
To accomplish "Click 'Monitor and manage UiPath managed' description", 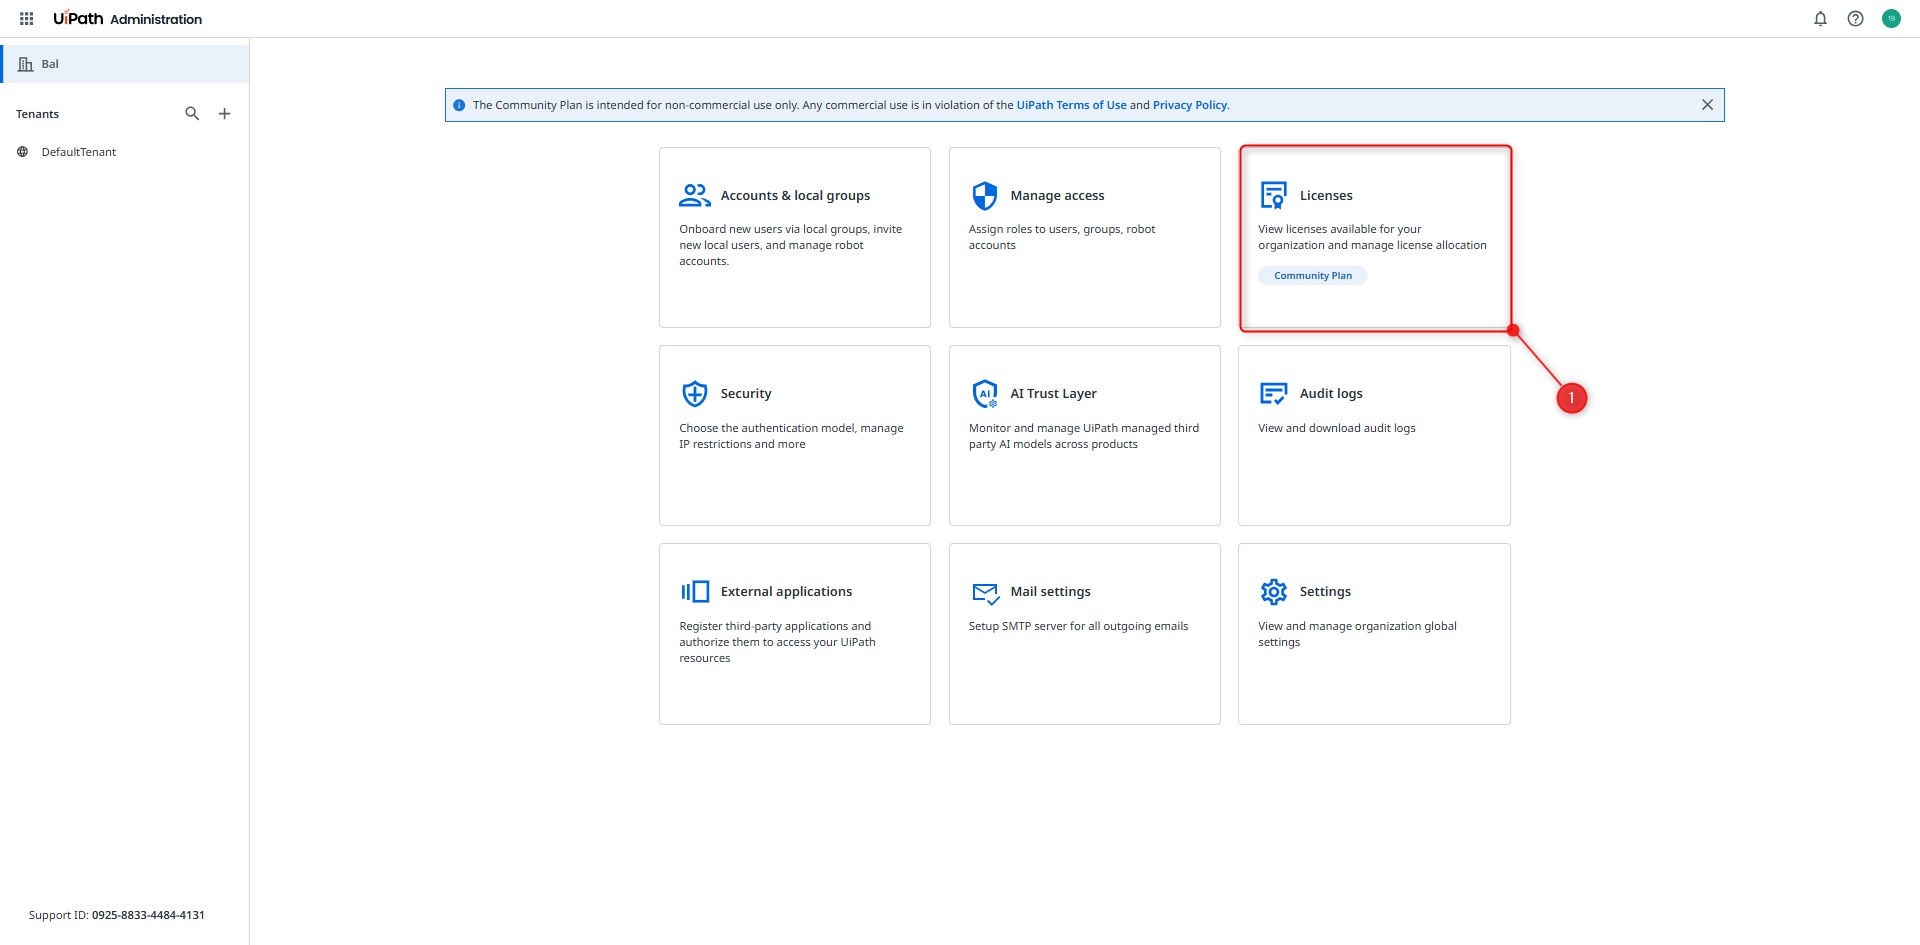I will point(1084,436).
